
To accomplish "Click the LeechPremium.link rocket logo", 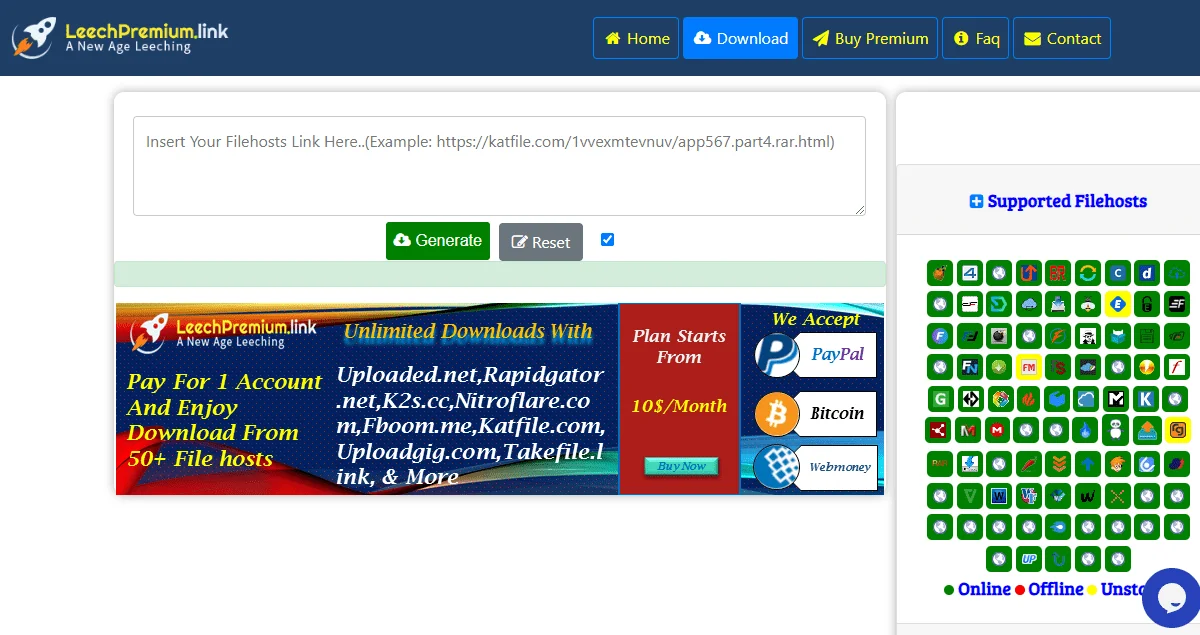I will point(121,38).
